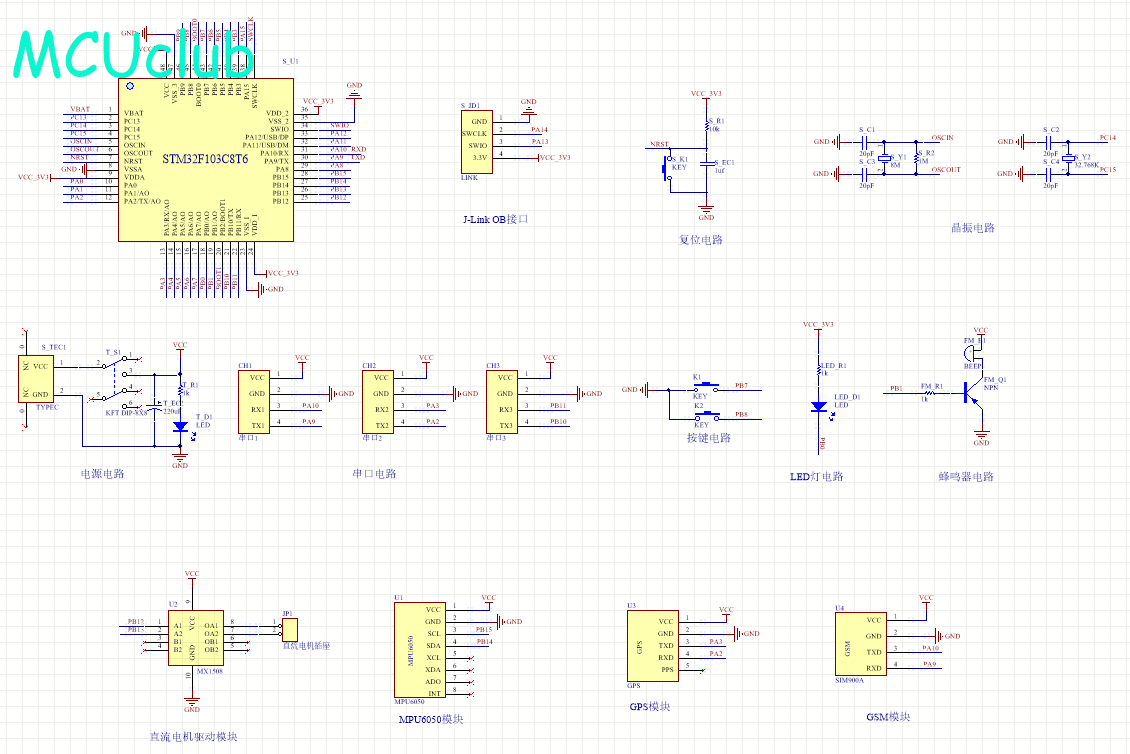Image resolution: width=1130 pixels, height=754 pixels.
Task: Select the JP1 DC motor socket
Action: coord(290,629)
